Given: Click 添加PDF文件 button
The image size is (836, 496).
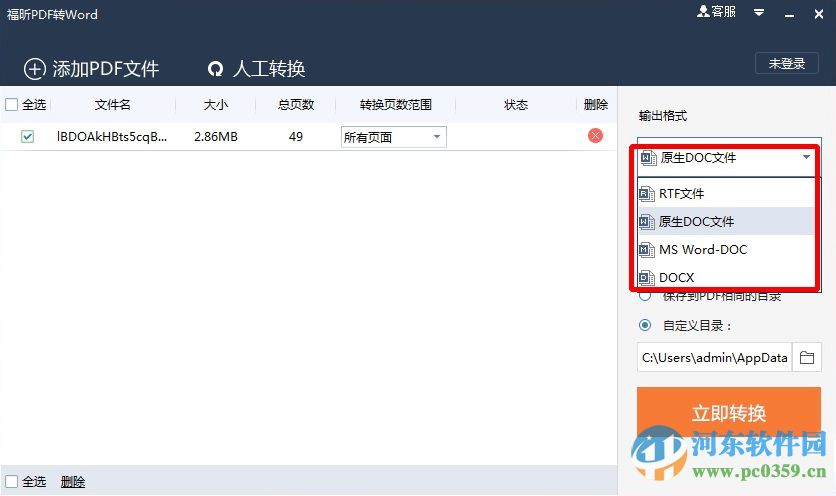Looking at the screenshot, I should [92, 69].
